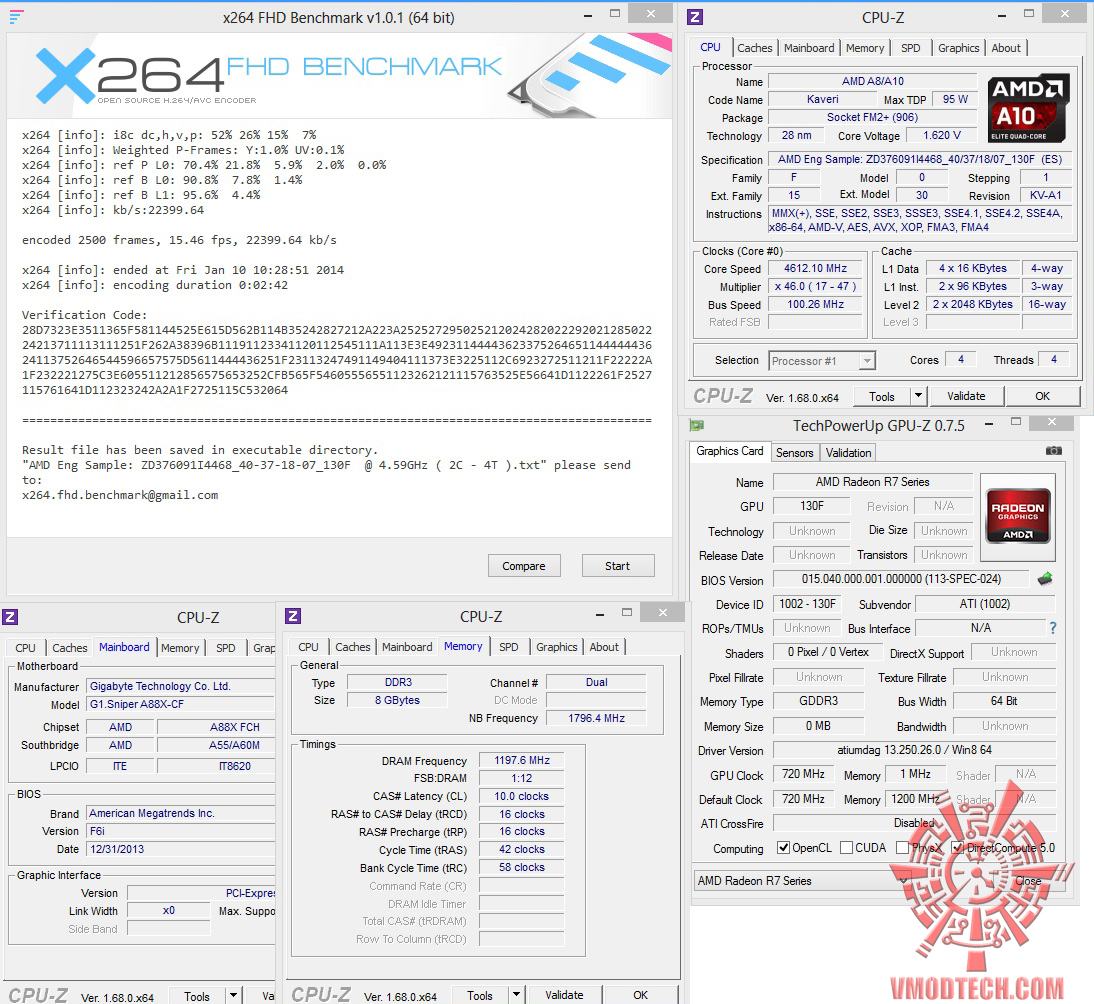Open CPU tab in CPU-Z Mainboard window
The image size is (1094, 1004).
coord(25,647)
